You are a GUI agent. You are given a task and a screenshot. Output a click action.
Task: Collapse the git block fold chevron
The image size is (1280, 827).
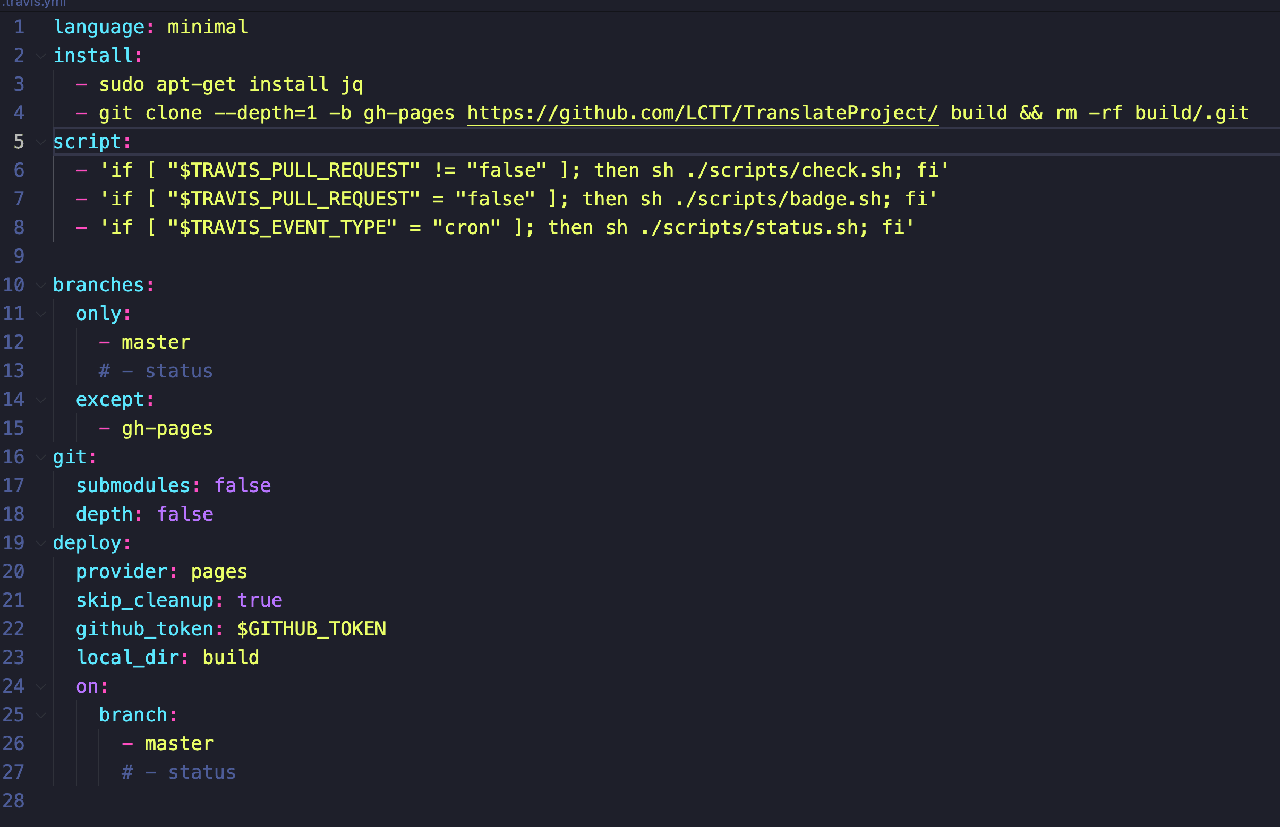coord(40,457)
